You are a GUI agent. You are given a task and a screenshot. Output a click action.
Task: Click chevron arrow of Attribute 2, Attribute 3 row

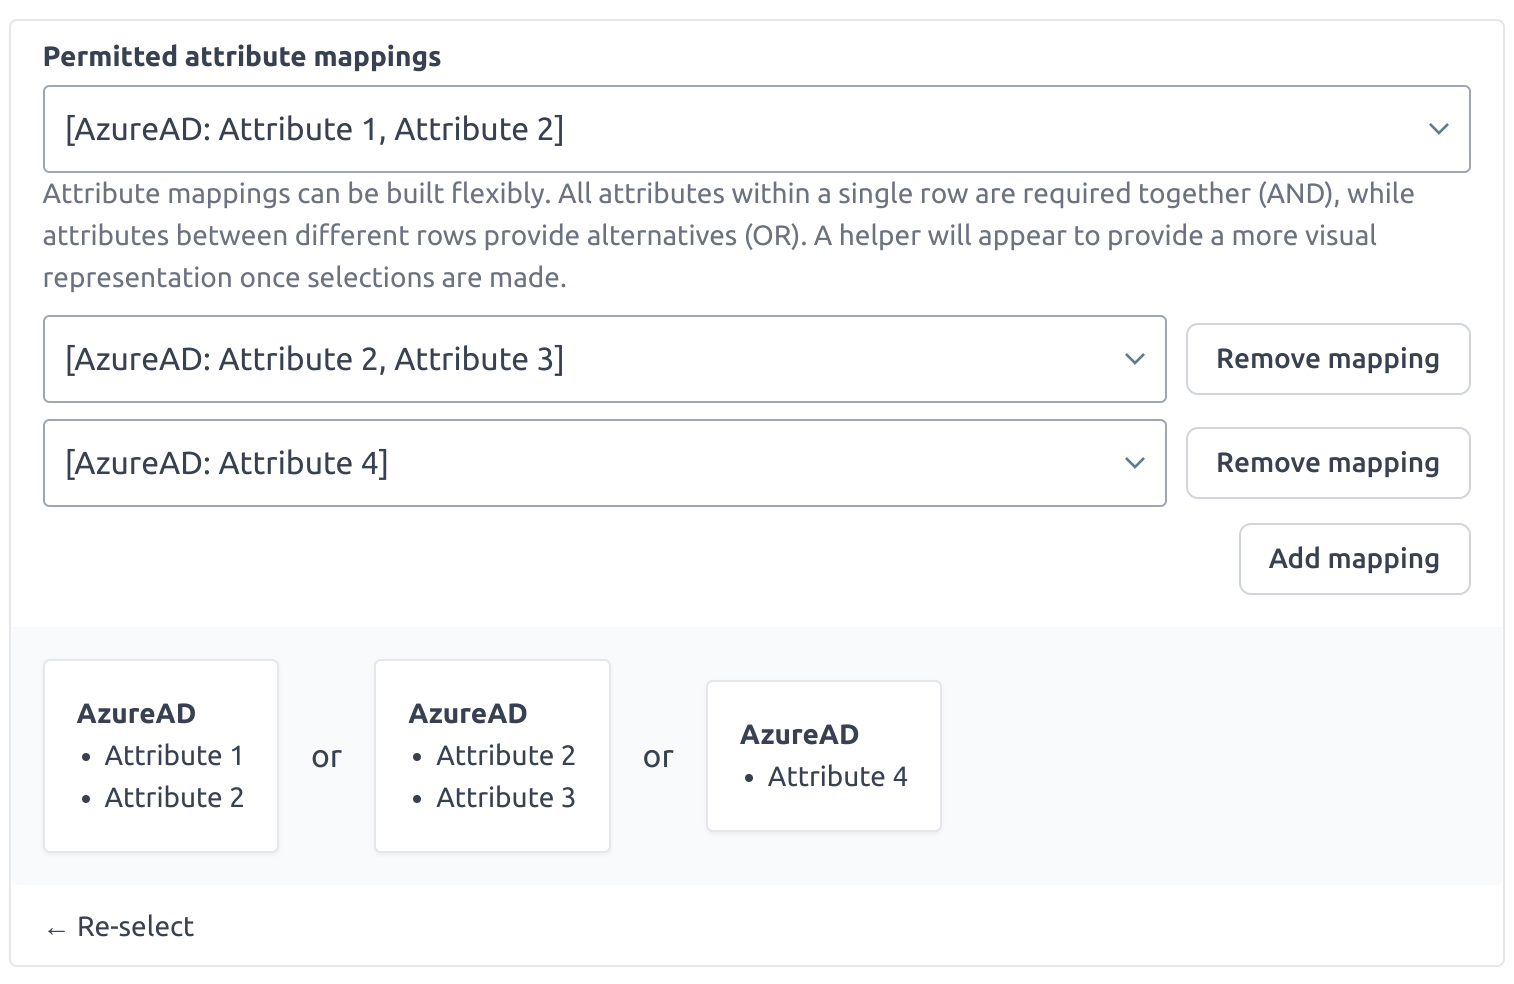(1134, 359)
